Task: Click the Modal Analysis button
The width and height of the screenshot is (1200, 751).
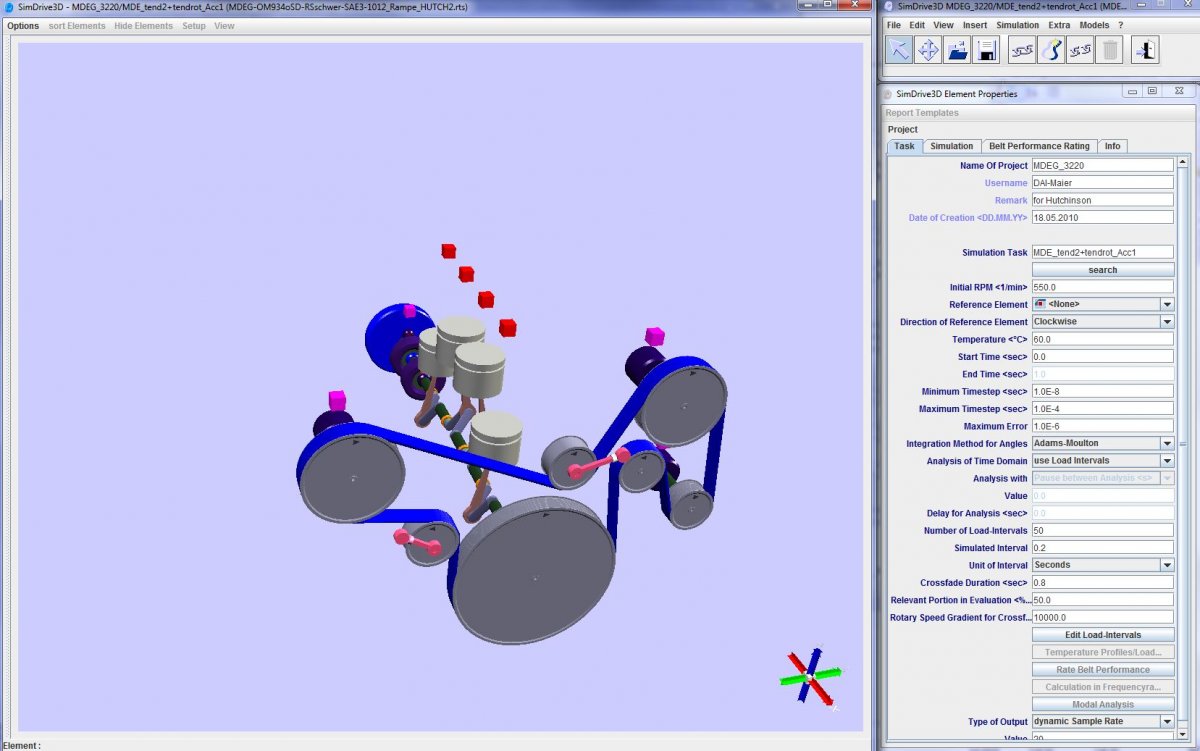Action: coord(1103,704)
